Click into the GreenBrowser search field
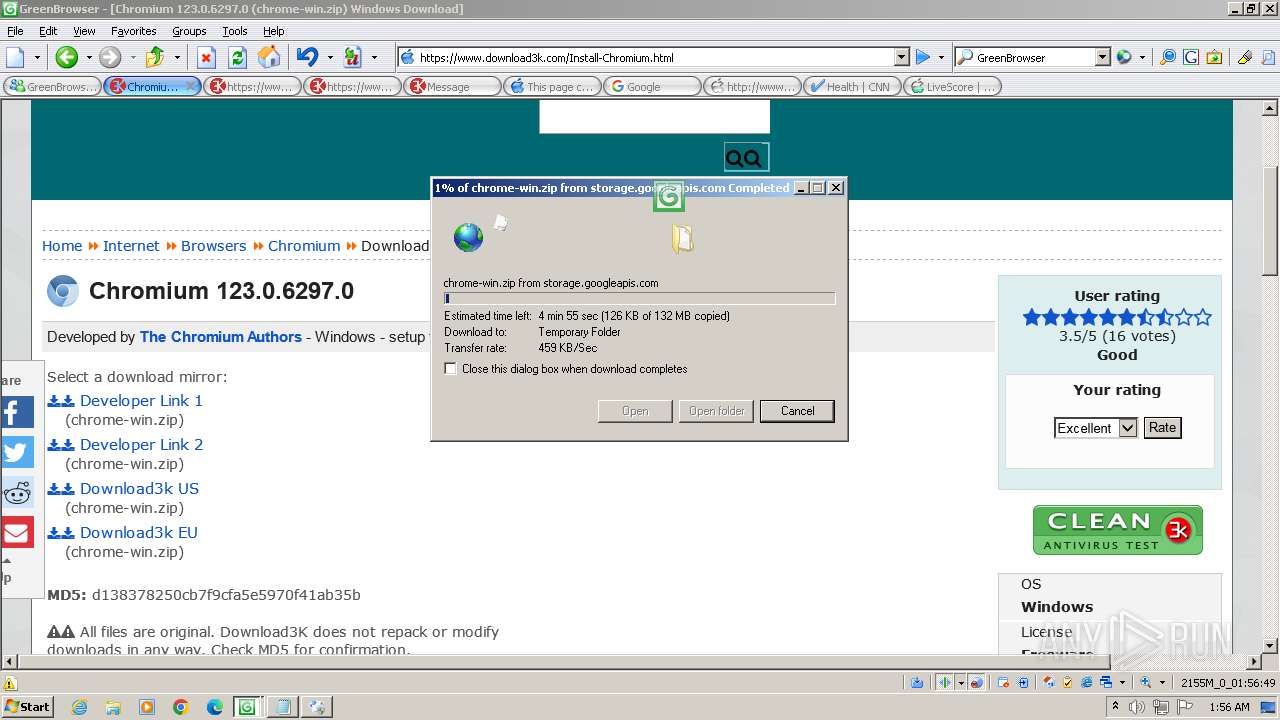This screenshot has height=720, width=1280. pos(1033,57)
